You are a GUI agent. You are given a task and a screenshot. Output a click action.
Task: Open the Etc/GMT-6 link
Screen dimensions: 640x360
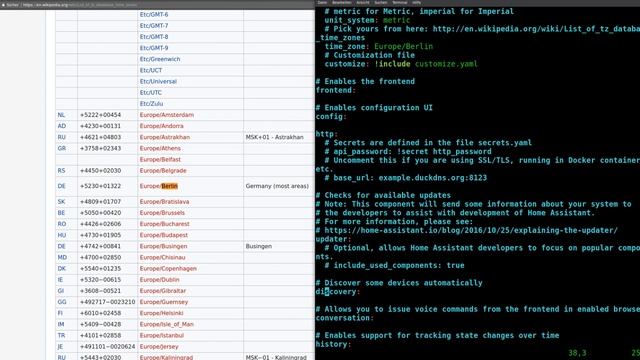(x=154, y=15)
